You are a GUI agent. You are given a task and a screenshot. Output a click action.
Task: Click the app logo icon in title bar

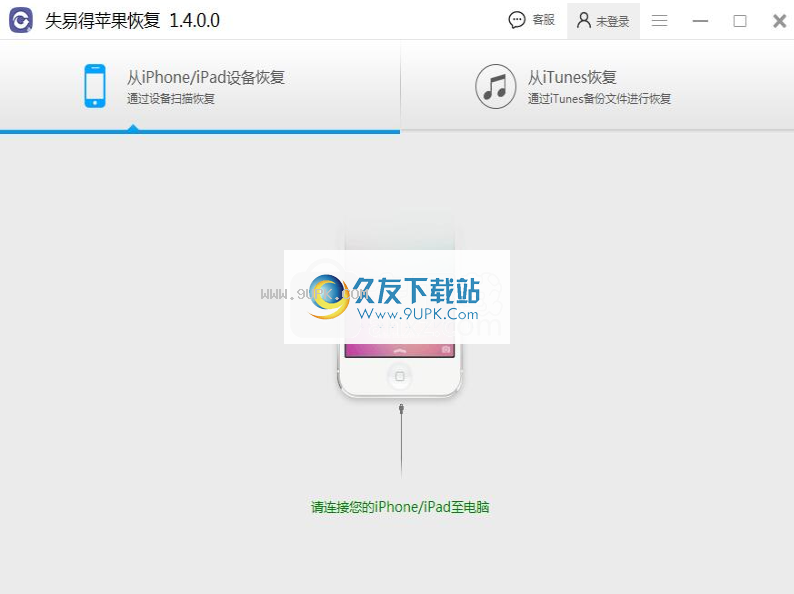click(x=21, y=20)
